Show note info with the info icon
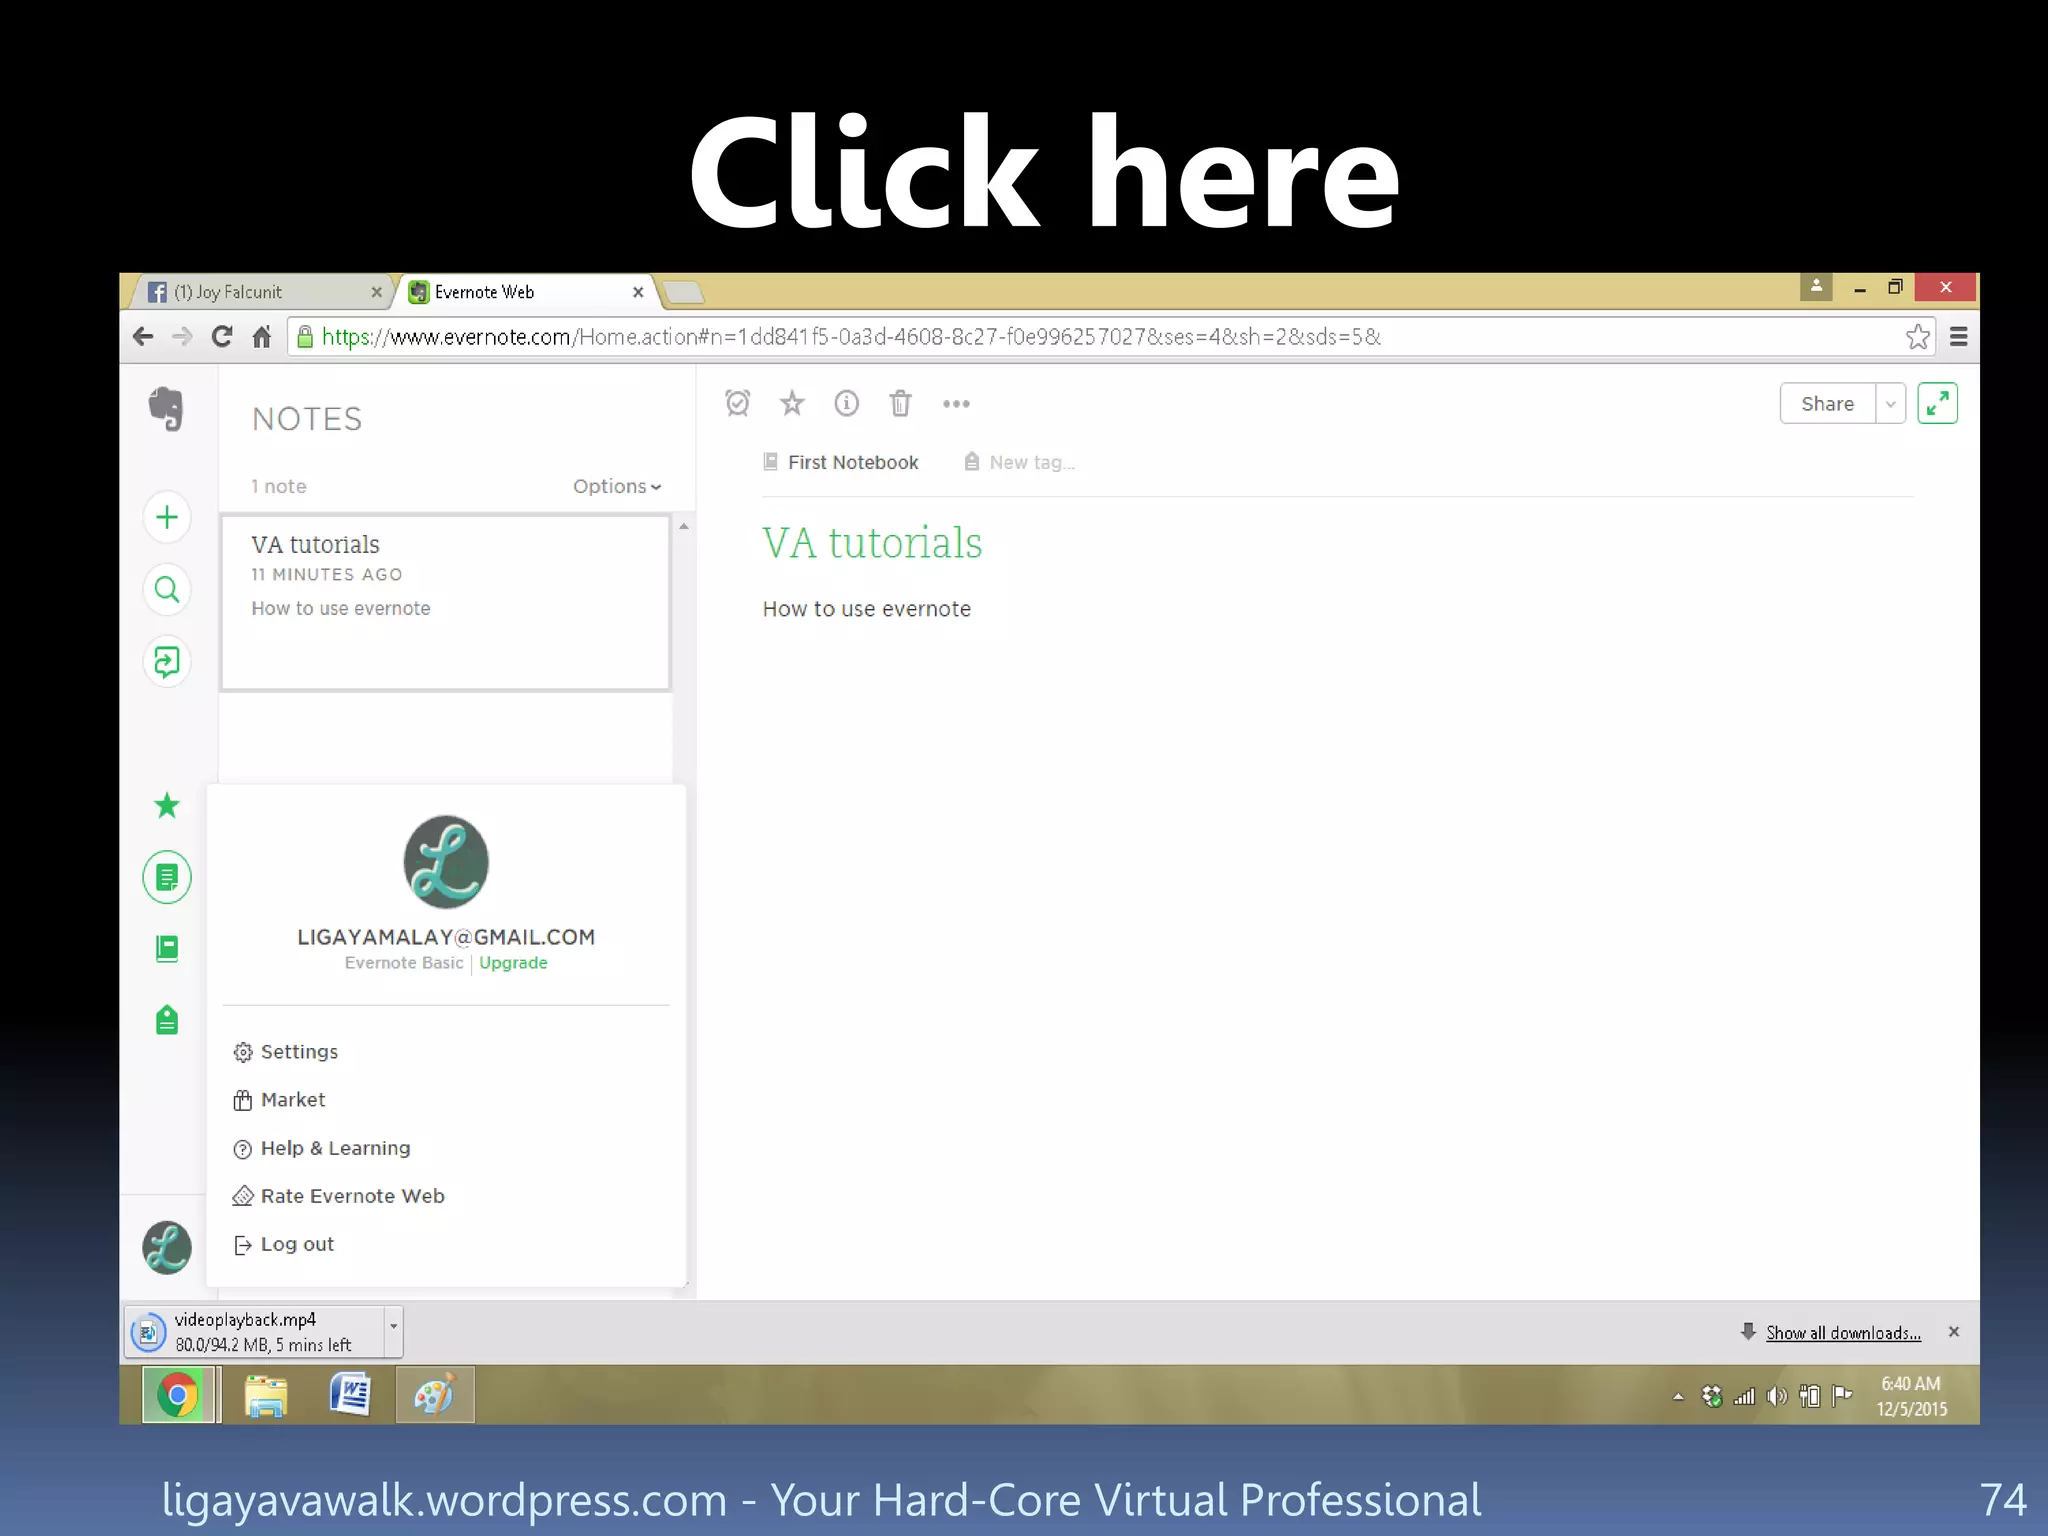 point(846,403)
